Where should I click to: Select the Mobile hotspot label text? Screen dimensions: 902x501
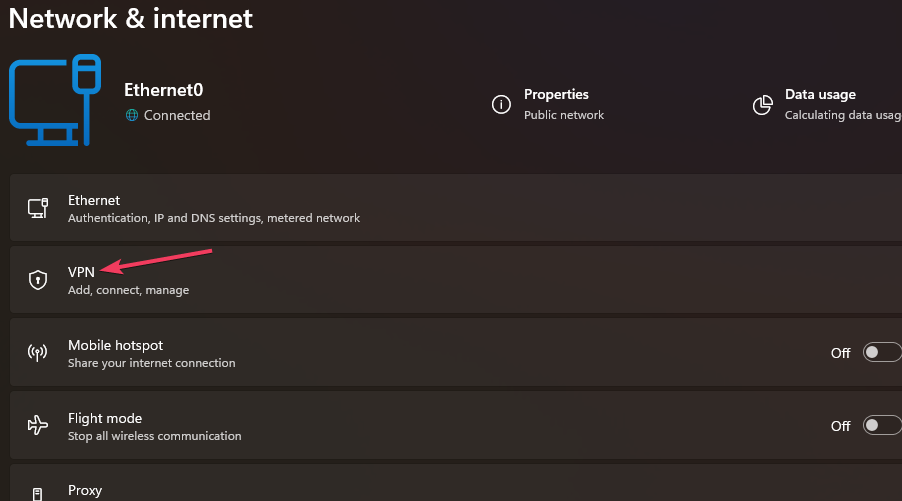[x=115, y=345]
